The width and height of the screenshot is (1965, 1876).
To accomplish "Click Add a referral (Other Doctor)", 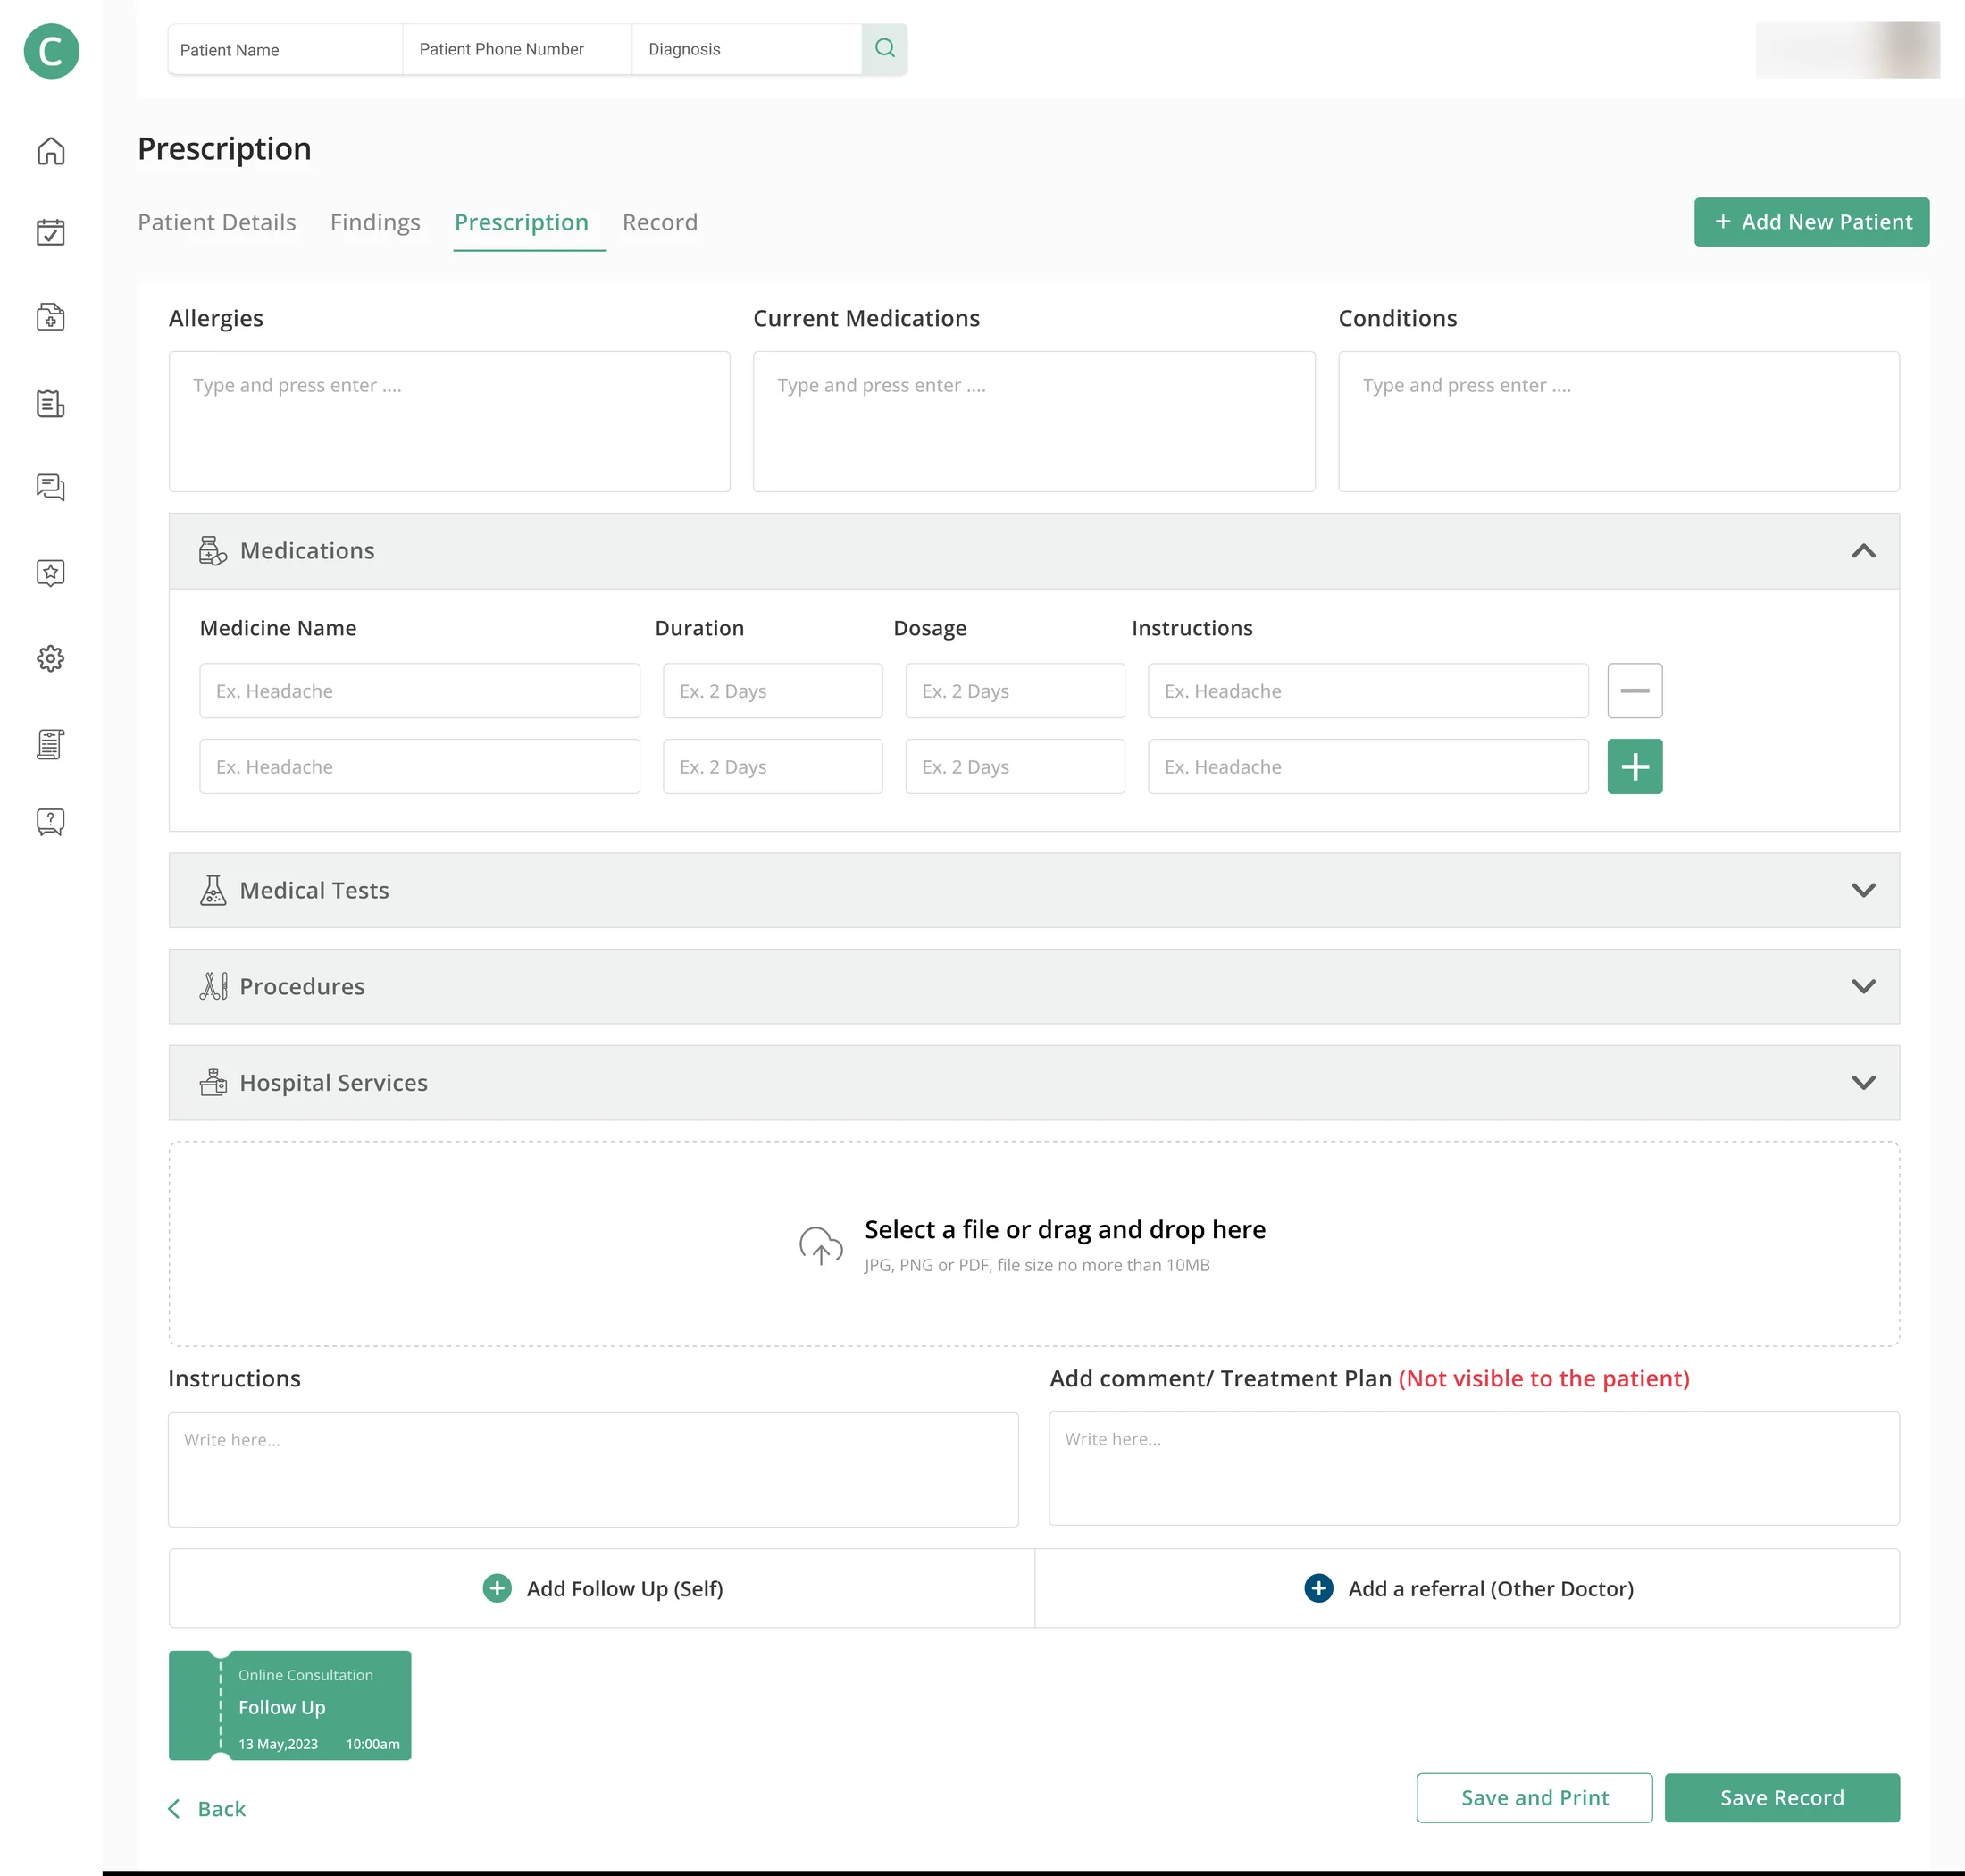I will (1468, 1588).
